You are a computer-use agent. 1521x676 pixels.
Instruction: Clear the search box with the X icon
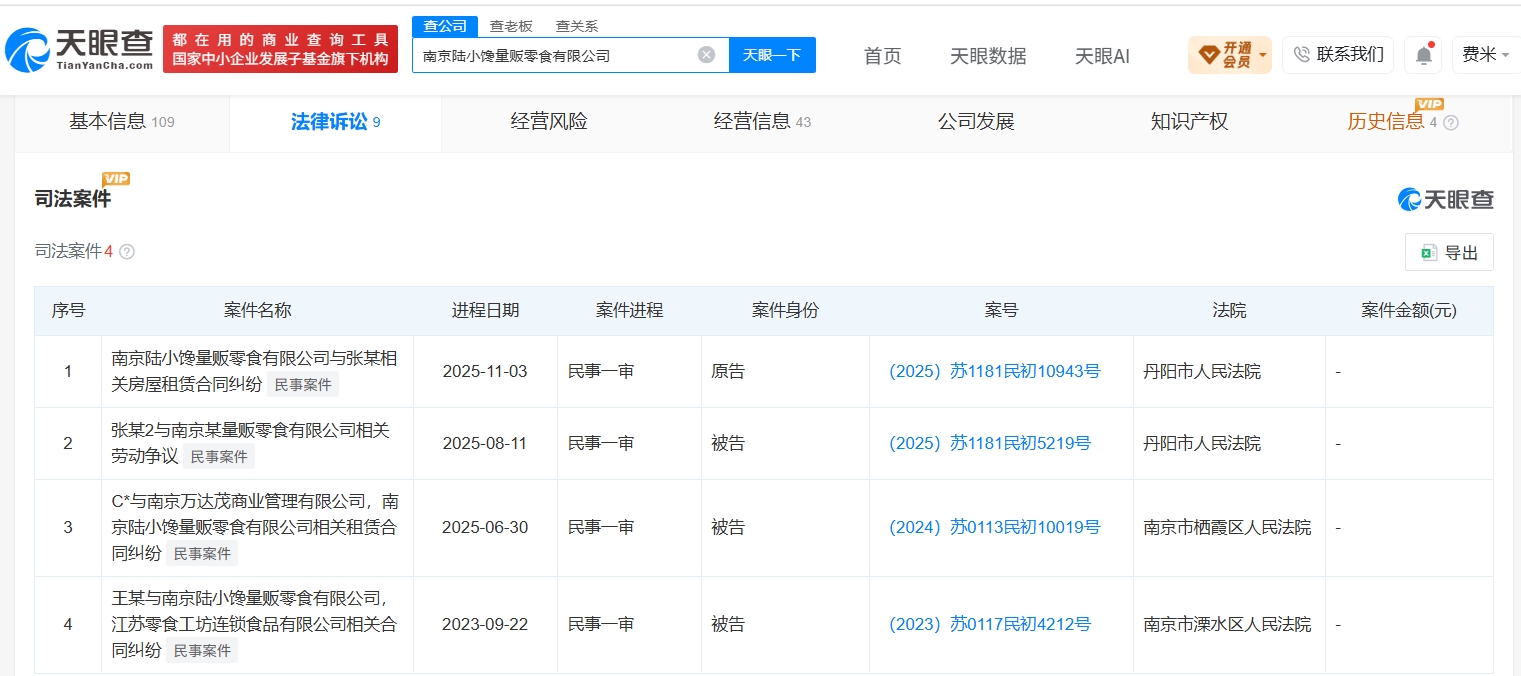tap(706, 55)
